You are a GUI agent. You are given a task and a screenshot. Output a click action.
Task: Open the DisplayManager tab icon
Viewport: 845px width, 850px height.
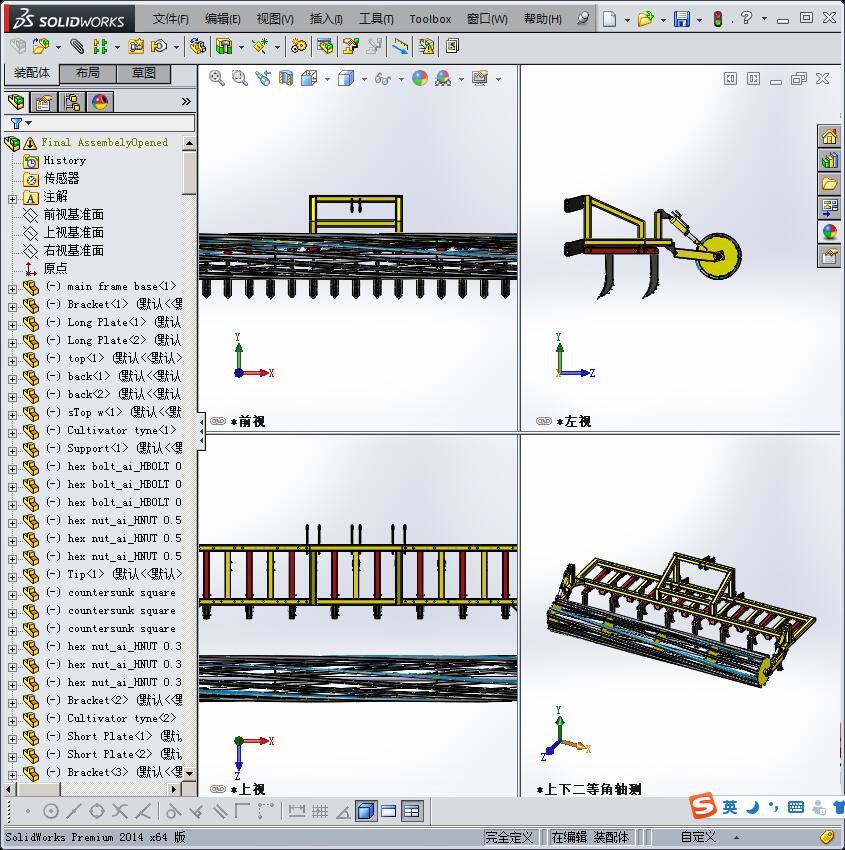tap(100, 101)
